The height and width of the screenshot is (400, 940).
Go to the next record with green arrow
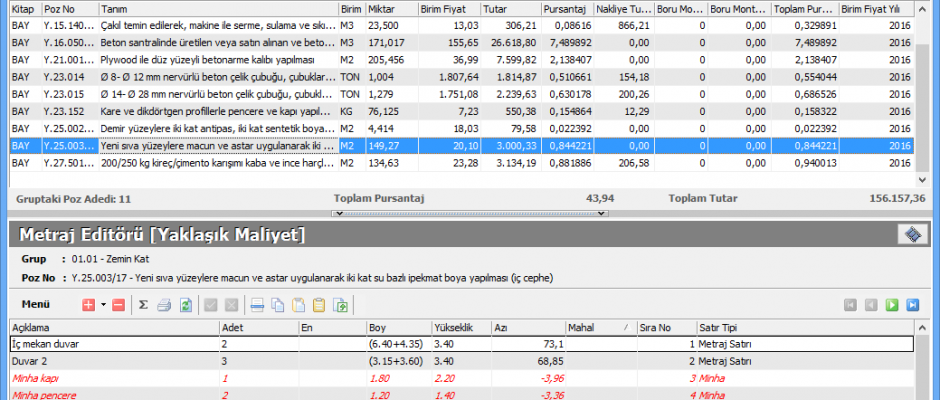click(891, 304)
